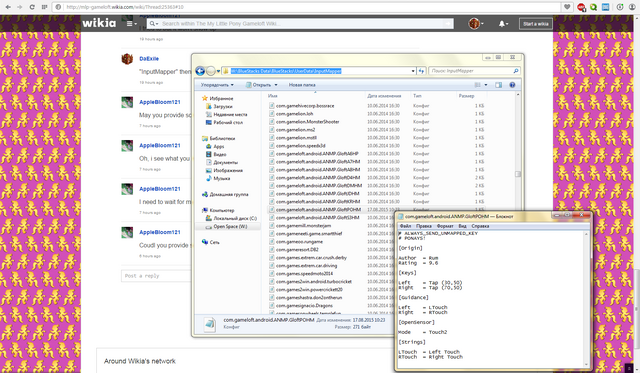Open the Упорядочить menu in Explorer

(x=217, y=85)
